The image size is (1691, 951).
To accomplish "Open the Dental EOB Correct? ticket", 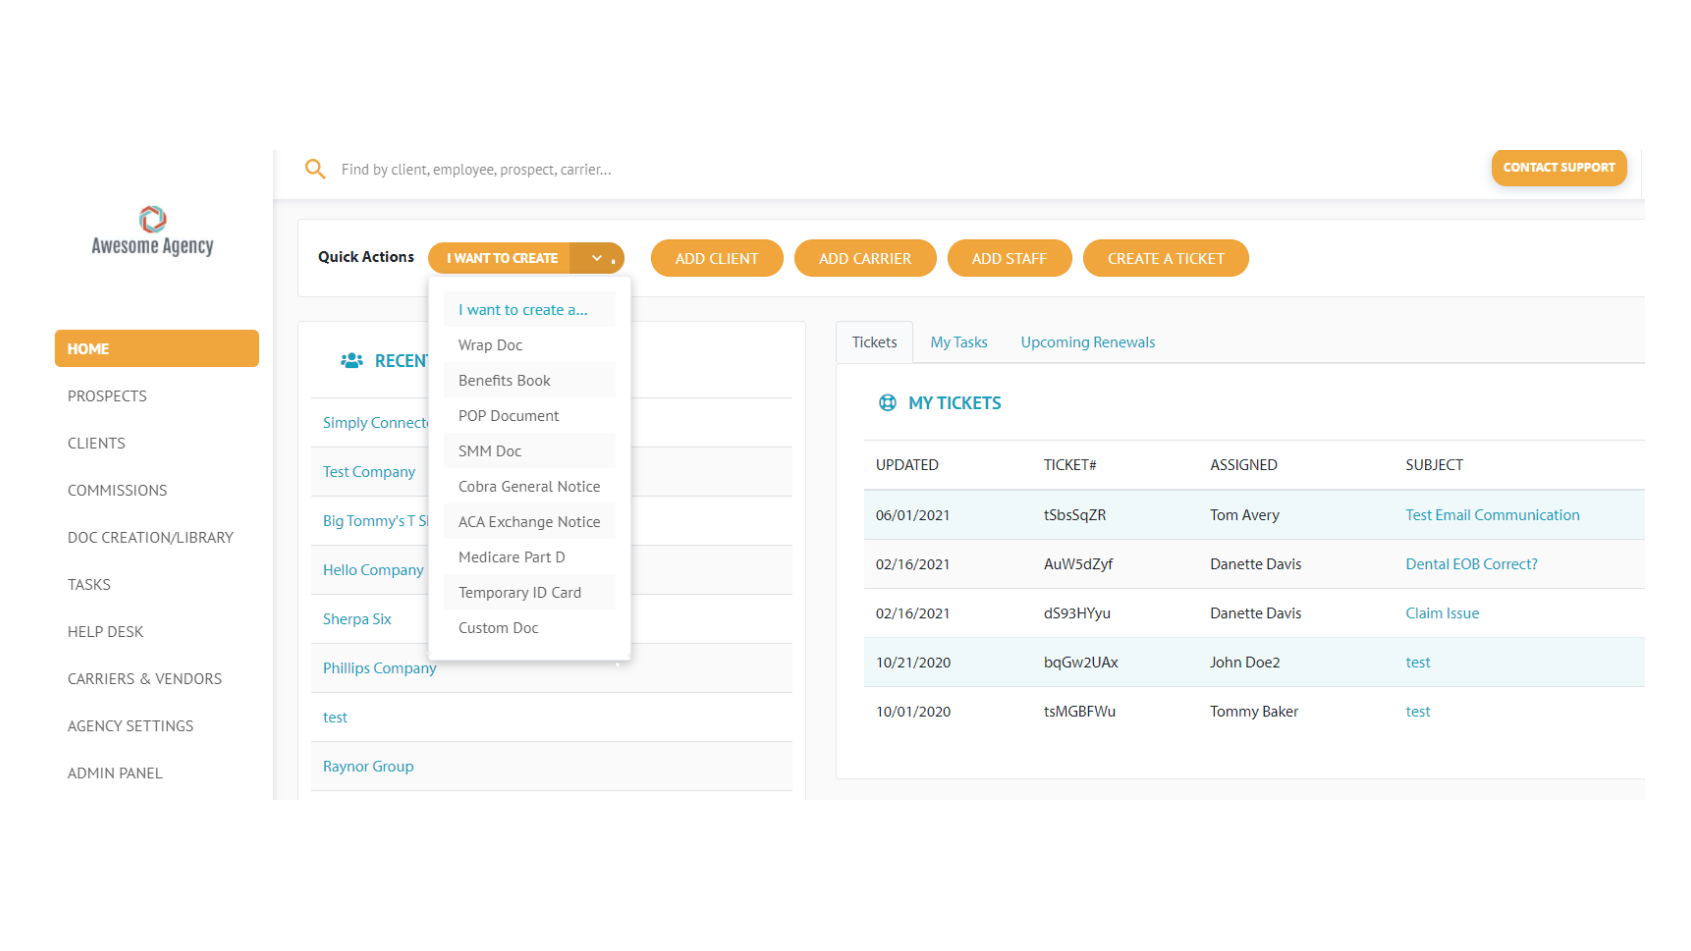I will tap(1471, 564).
